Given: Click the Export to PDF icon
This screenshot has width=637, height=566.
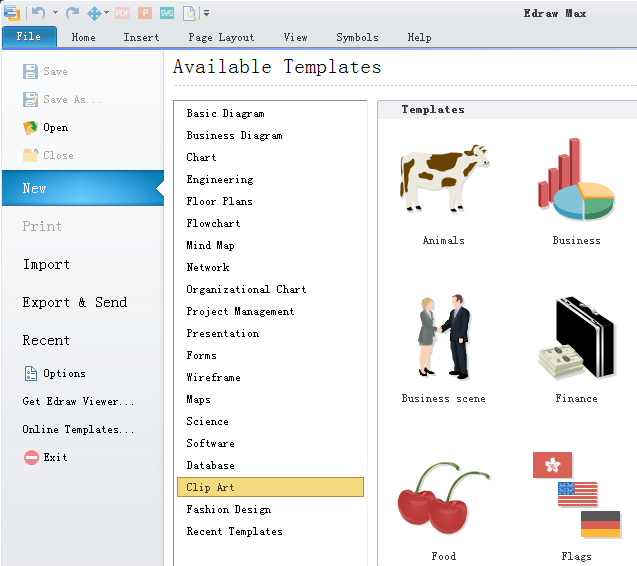Looking at the screenshot, I should point(122,13).
